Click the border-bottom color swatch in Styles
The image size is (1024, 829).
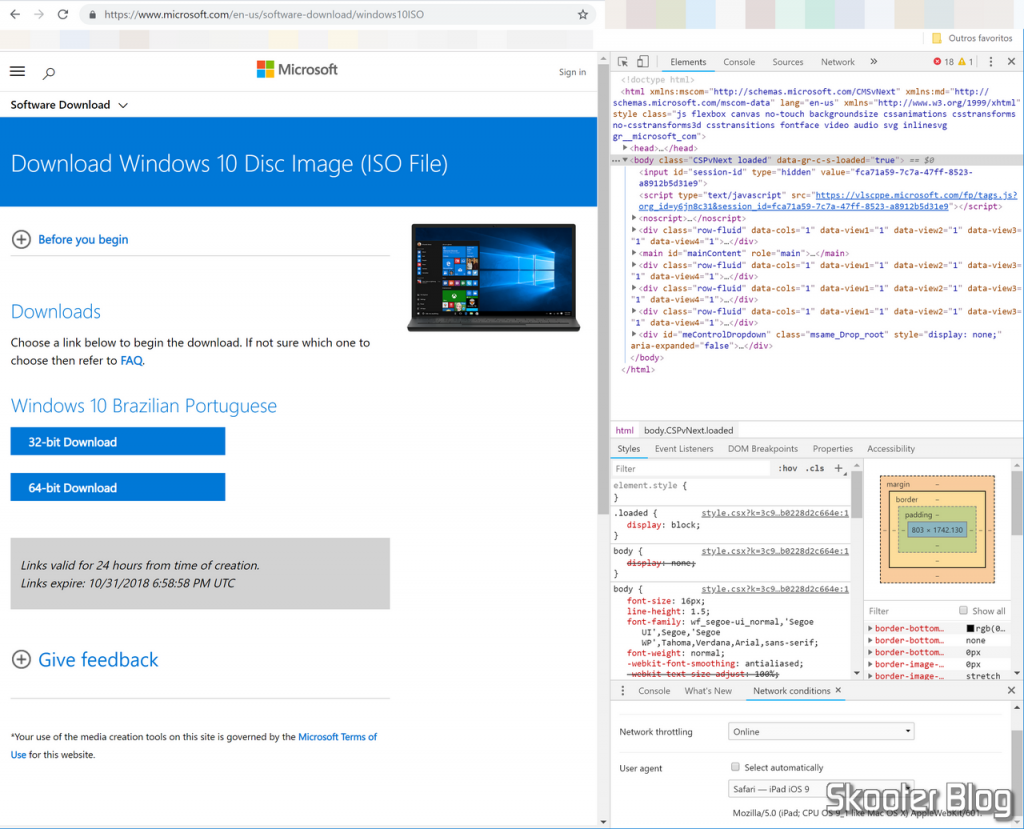(970, 628)
